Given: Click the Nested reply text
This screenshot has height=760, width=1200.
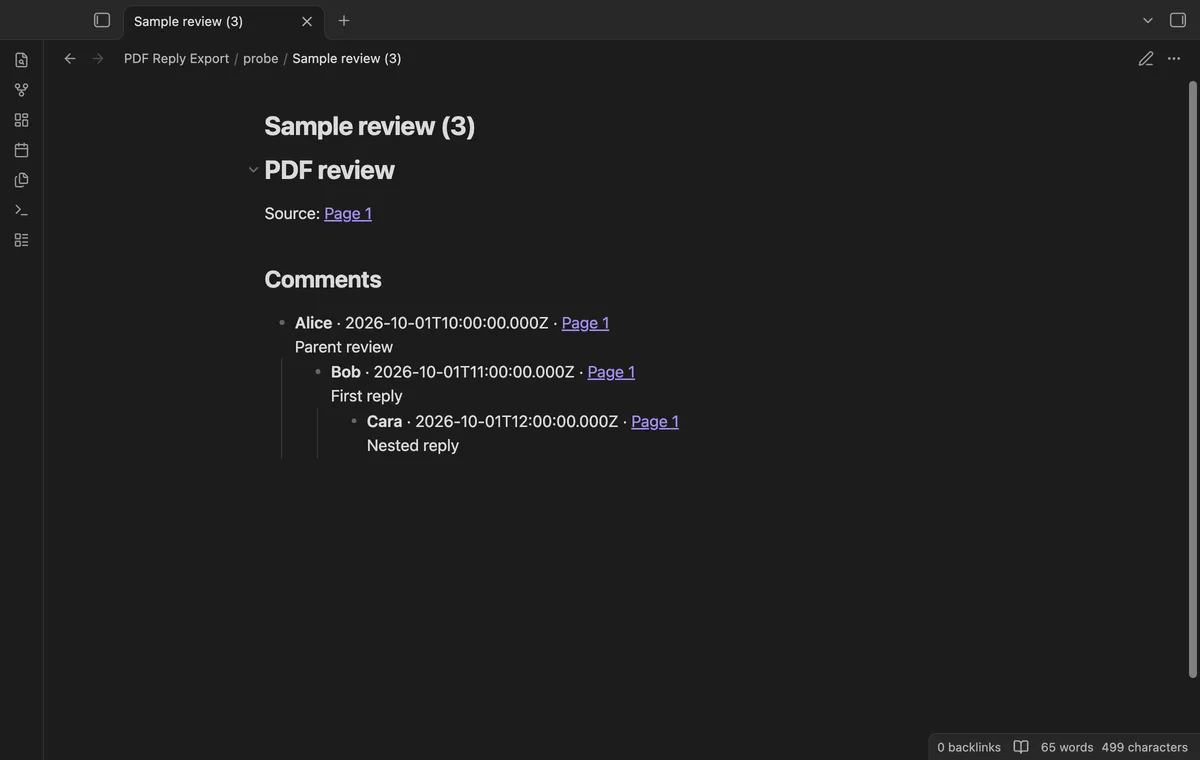Looking at the screenshot, I should click(413, 445).
